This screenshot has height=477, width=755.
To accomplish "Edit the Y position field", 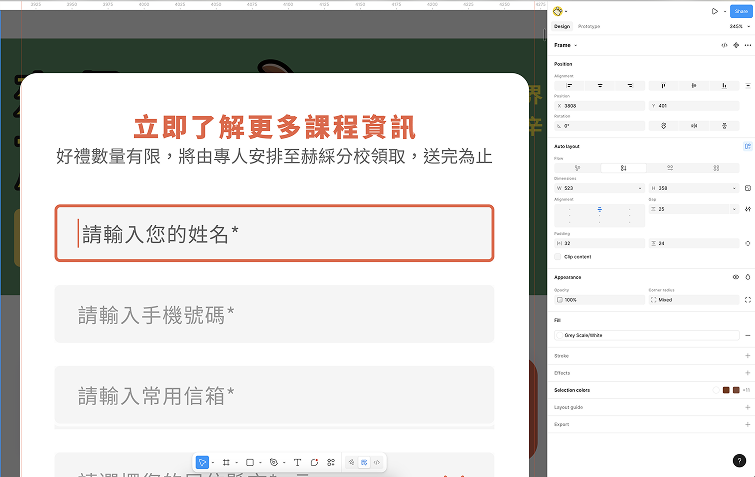I will [694, 106].
